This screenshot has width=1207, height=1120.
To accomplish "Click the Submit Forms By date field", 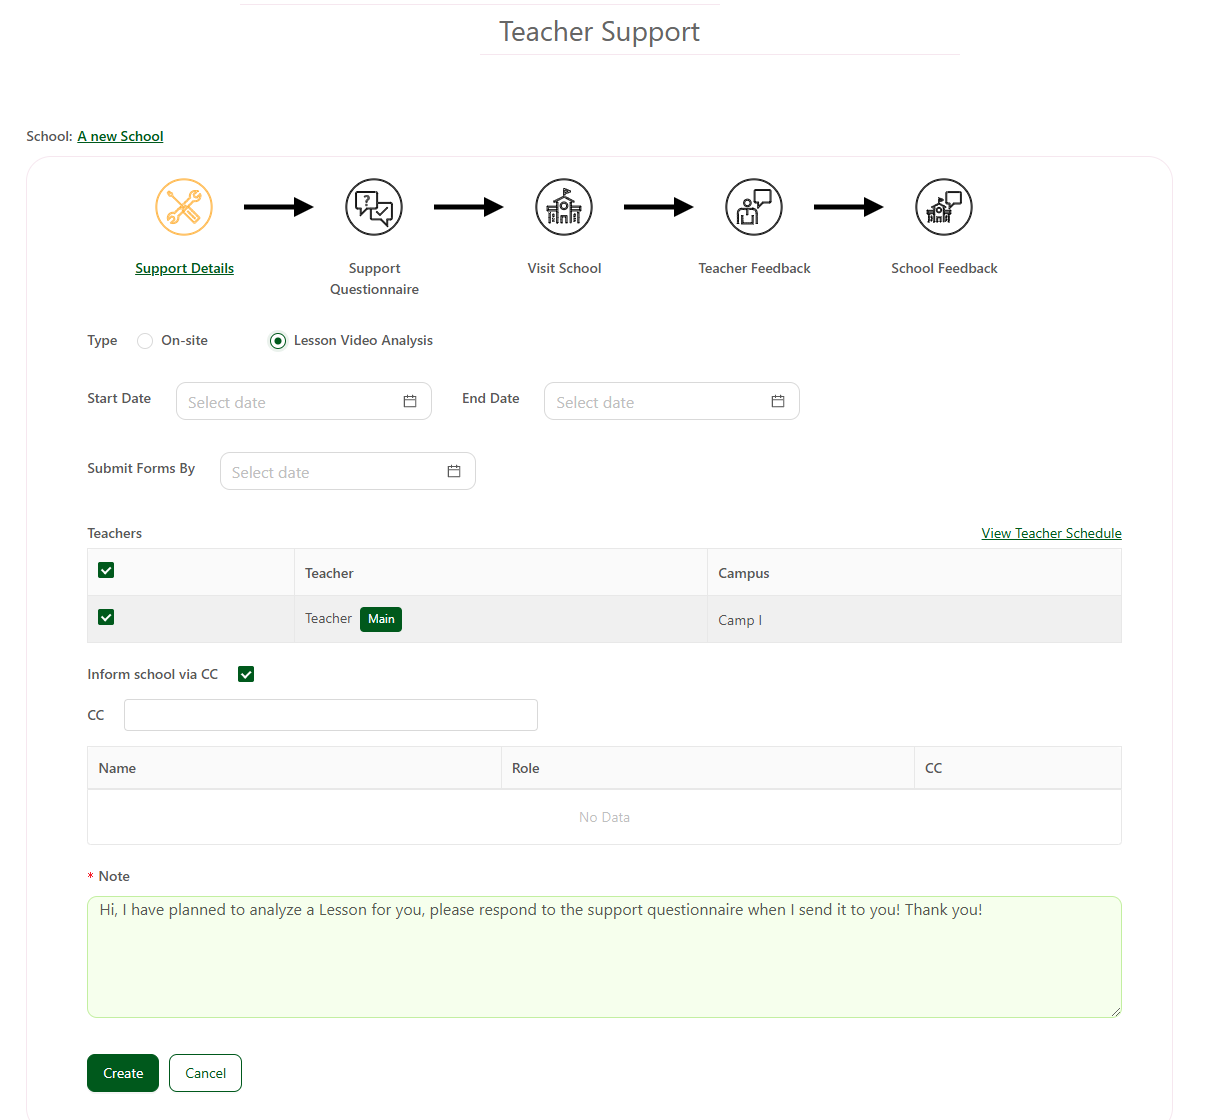I will click(x=348, y=471).
